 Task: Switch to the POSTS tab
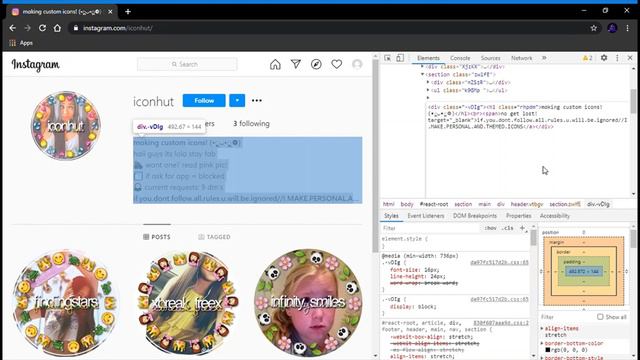tap(157, 237)
